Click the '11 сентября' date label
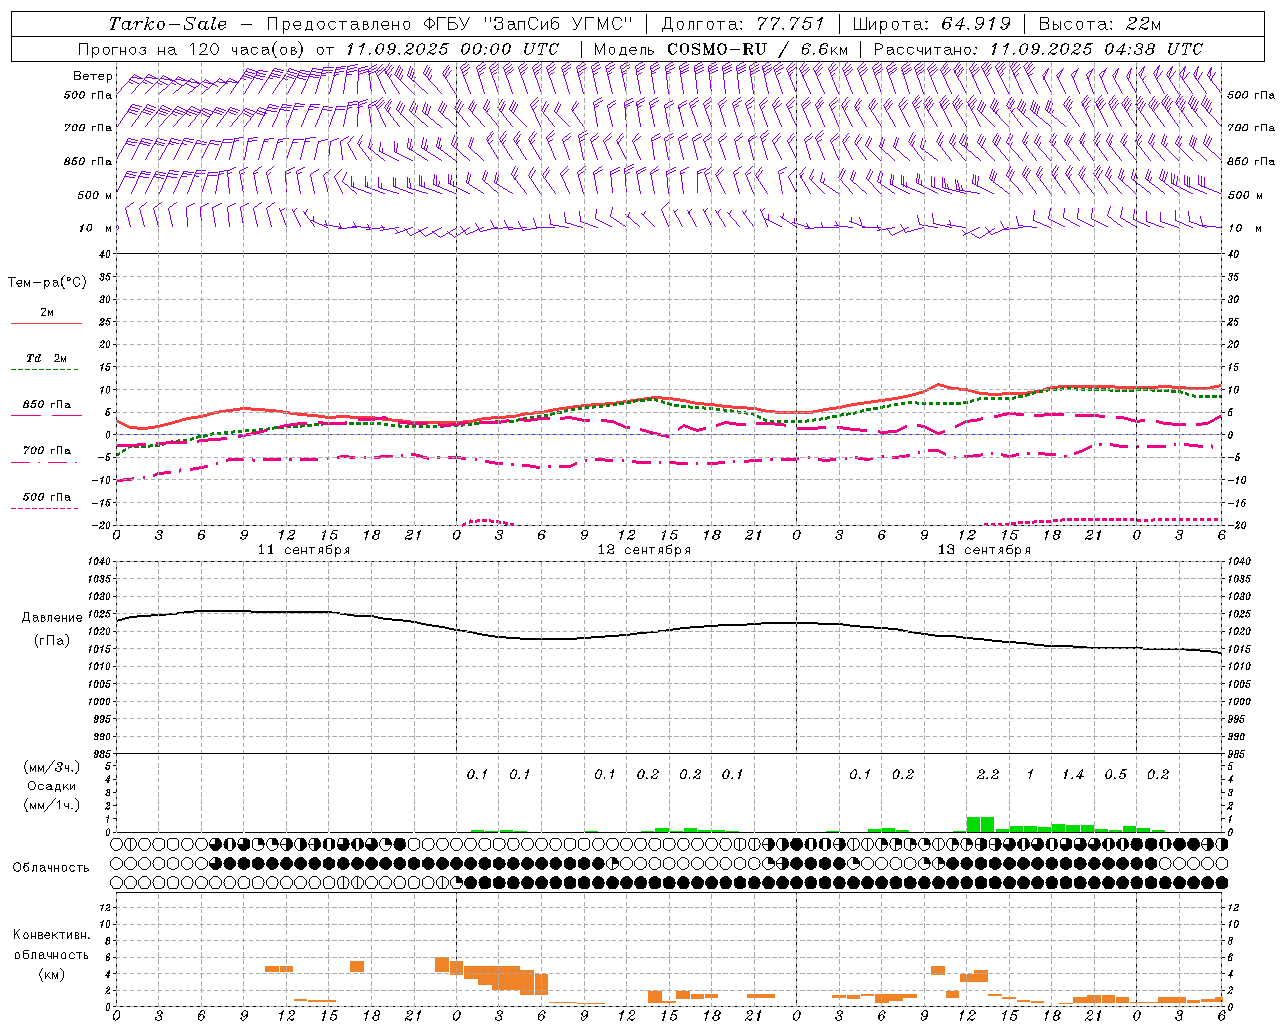1280x1024 pixels. [304, 550]
